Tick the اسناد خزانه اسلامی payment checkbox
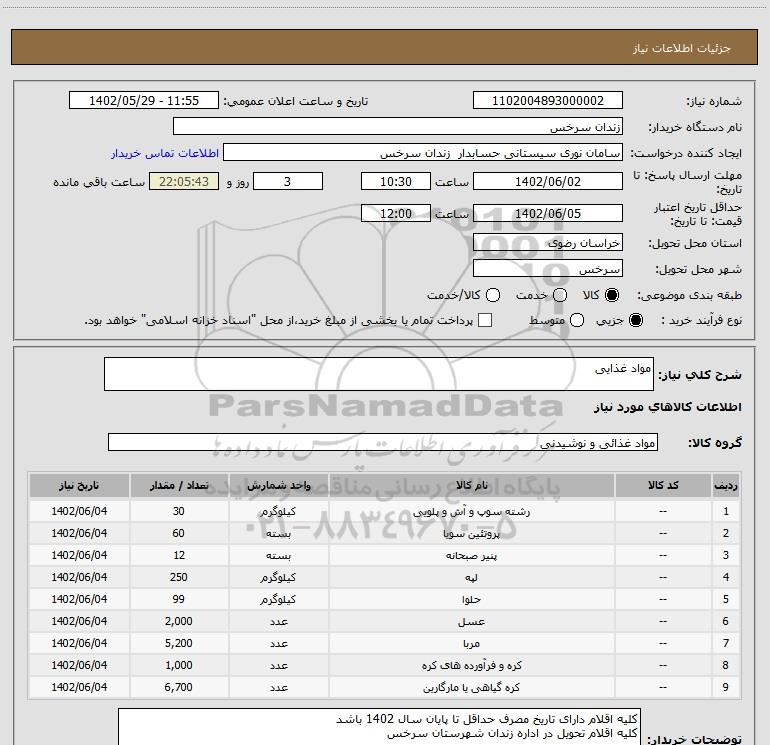This screenshot has height=745, width=770. [485, 320]
